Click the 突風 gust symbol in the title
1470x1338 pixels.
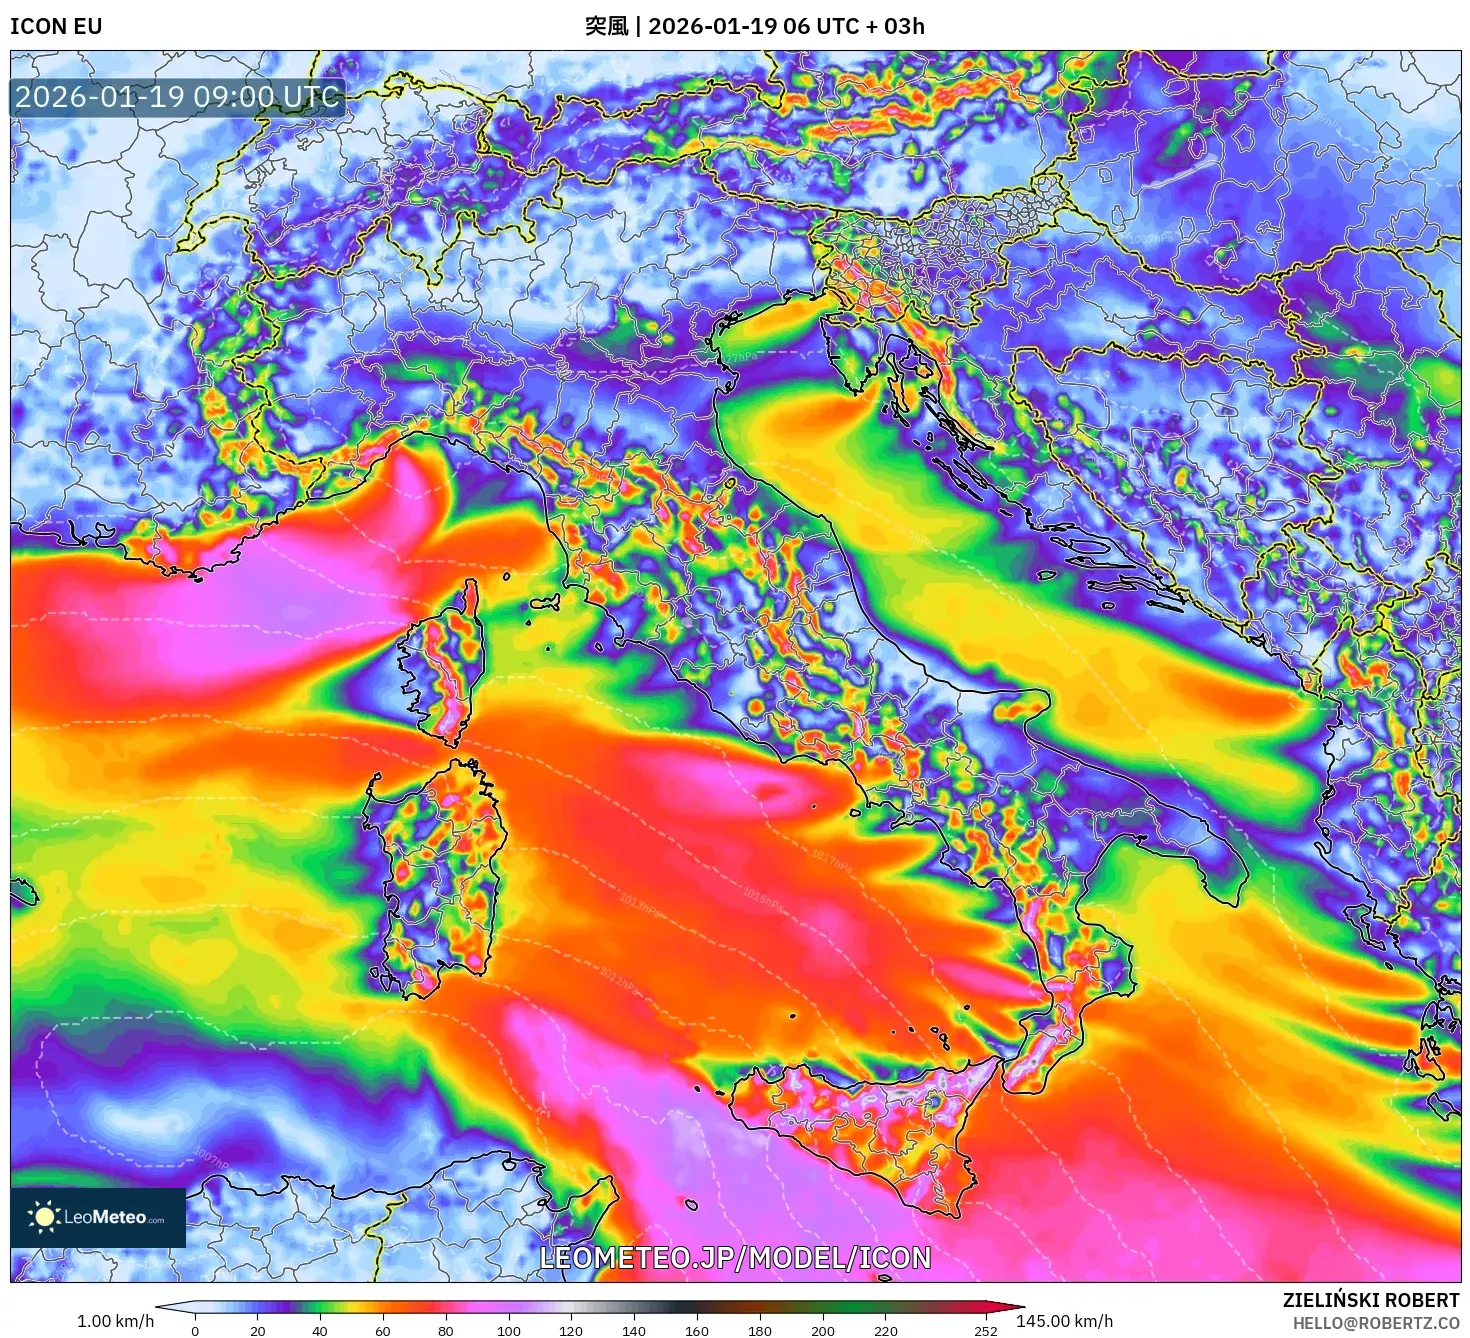click(x=606, y=26)
